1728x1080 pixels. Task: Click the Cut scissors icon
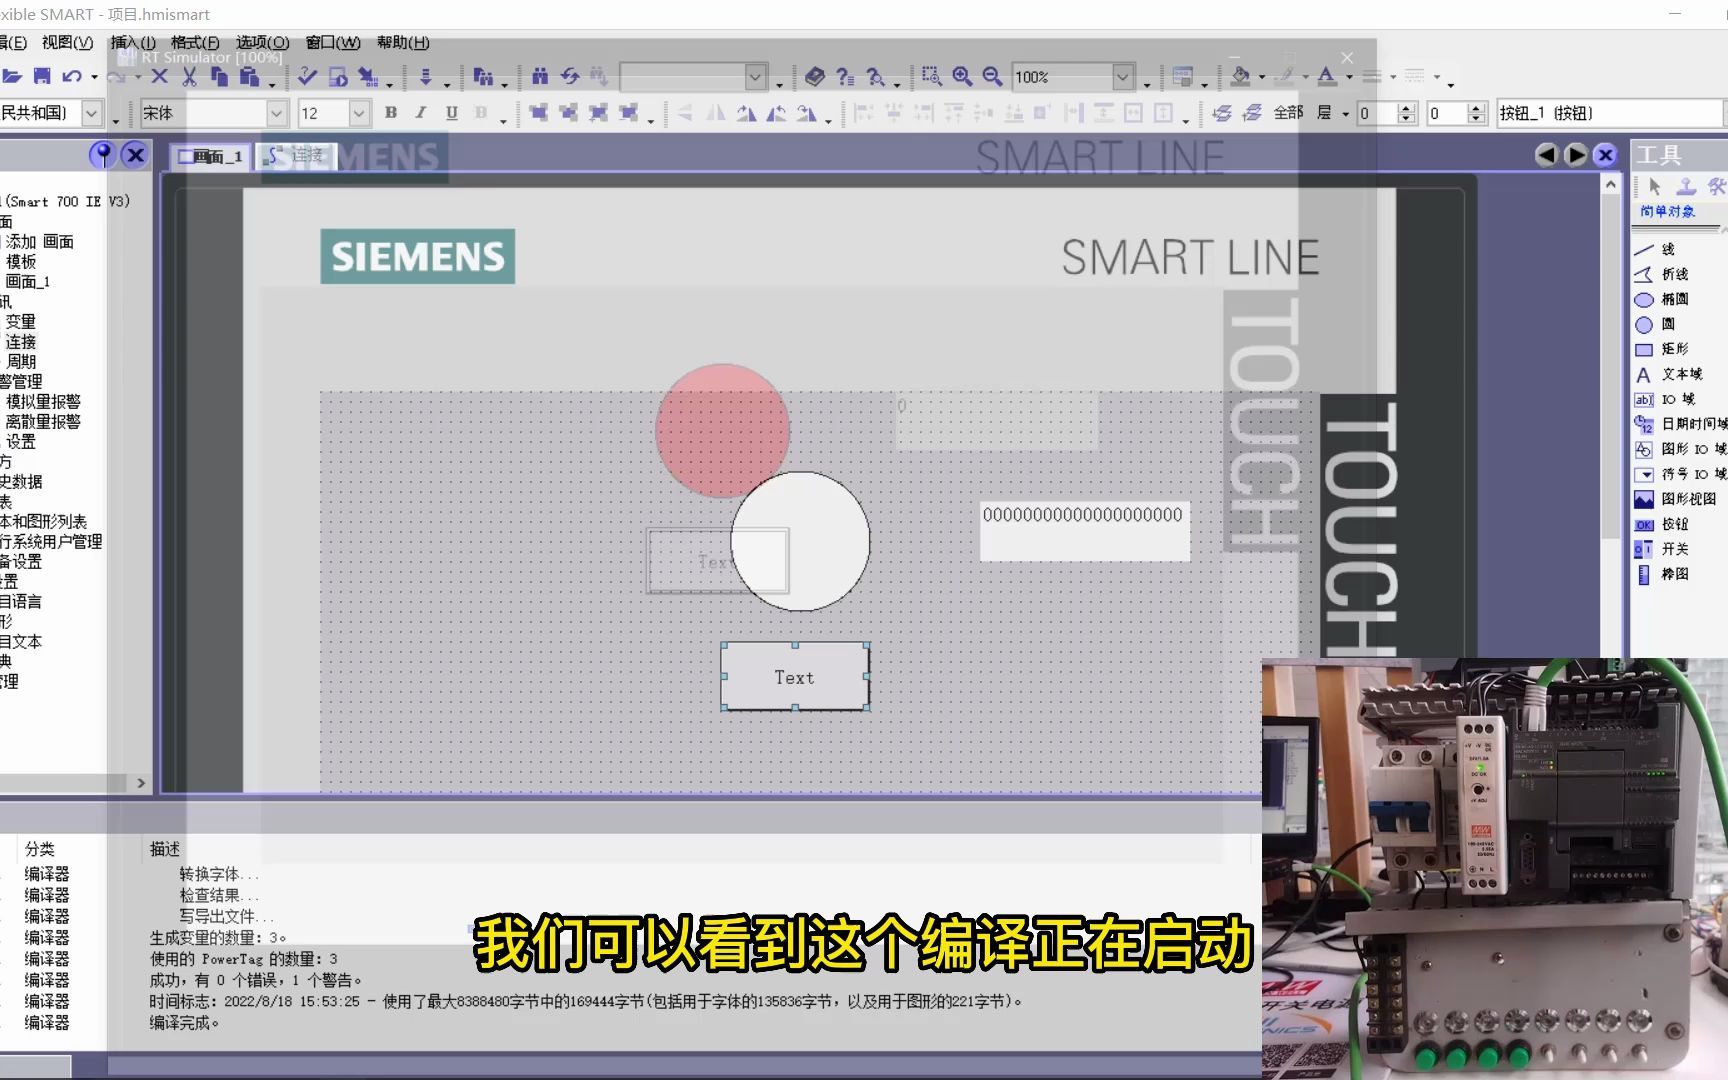point(189,76)
